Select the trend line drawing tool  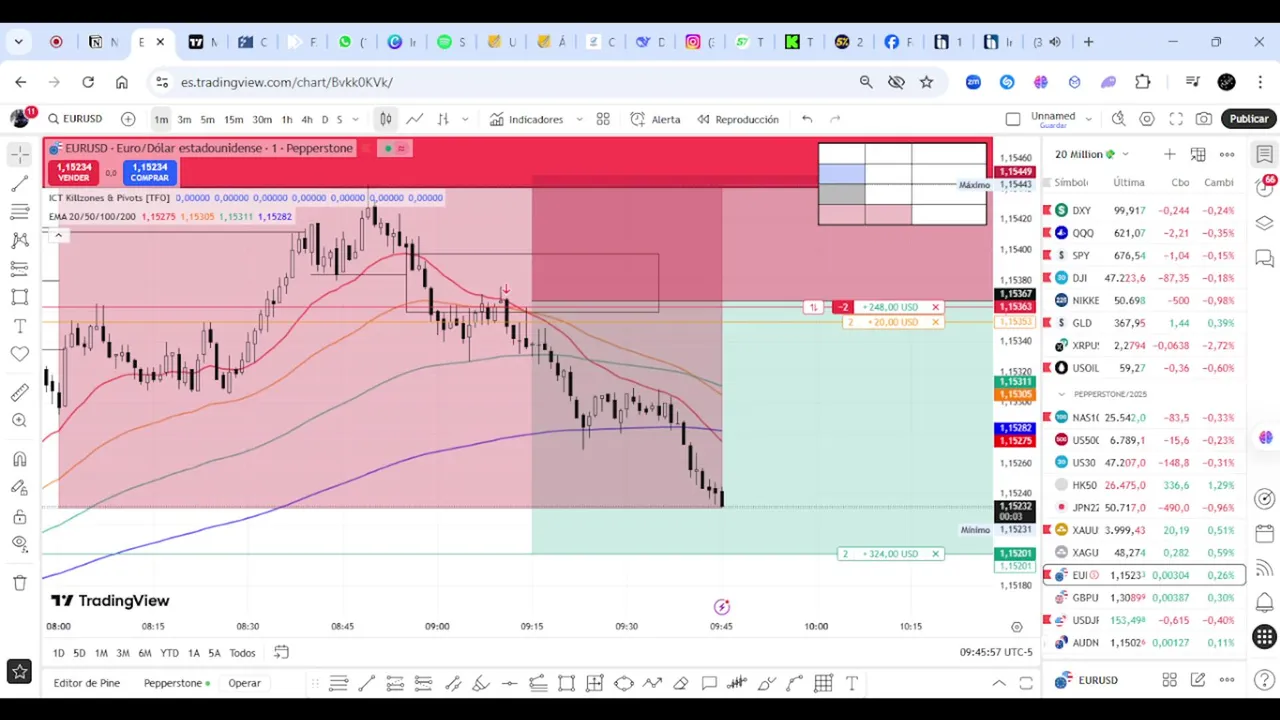pyautogui.click(x=19, y=183)
